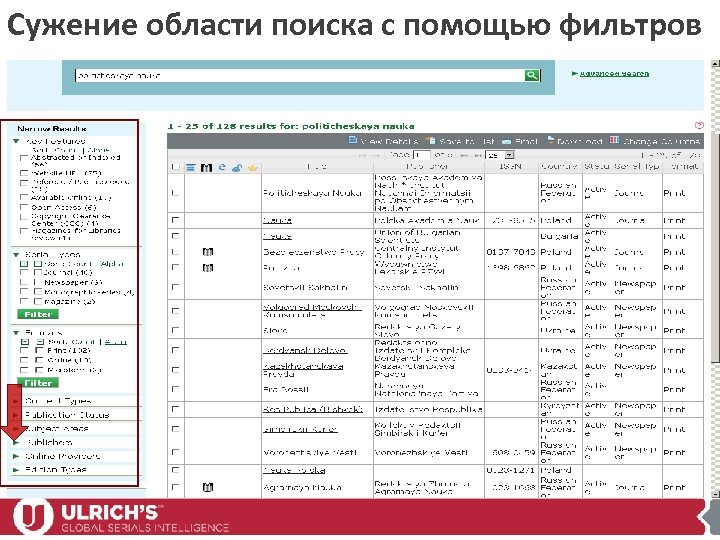
Task: Sort results by the Format column header
Action: (683, 167)
